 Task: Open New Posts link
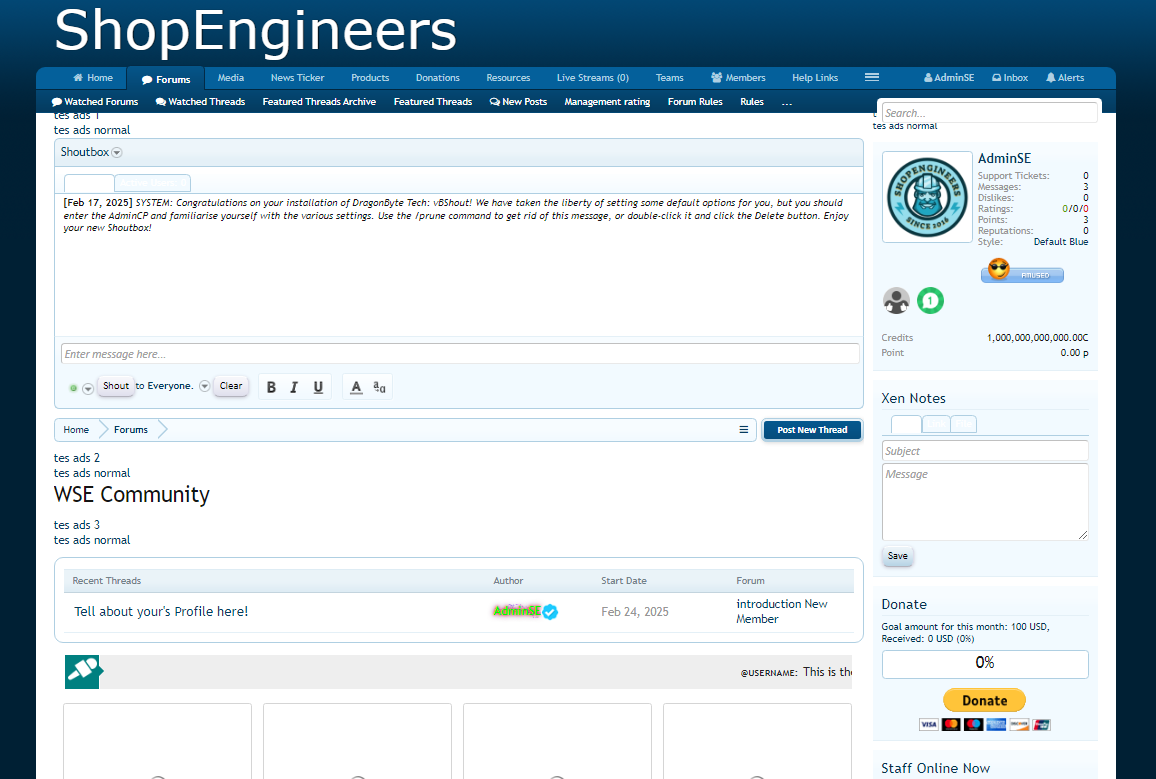[x=518, y=102]
